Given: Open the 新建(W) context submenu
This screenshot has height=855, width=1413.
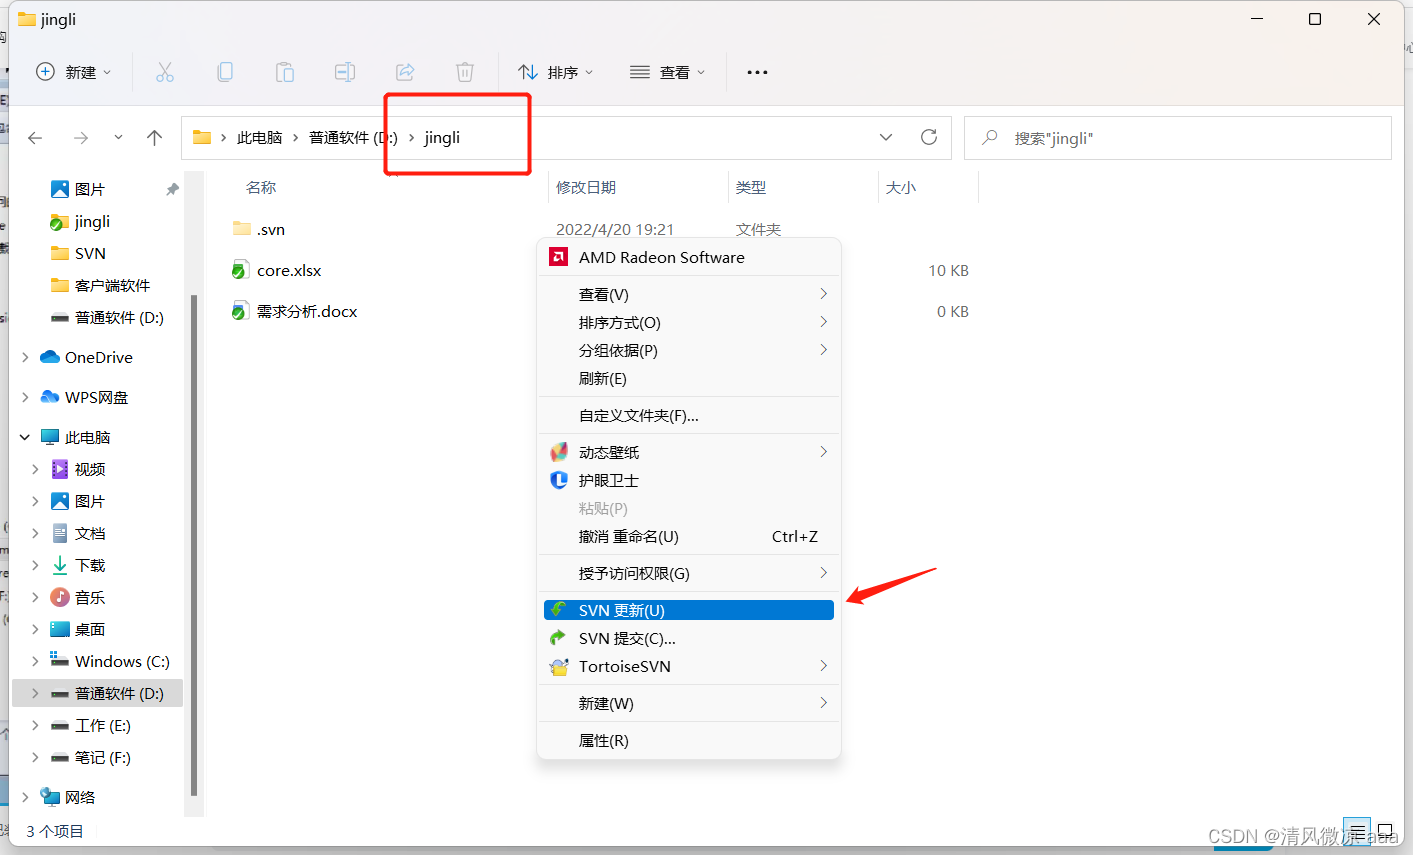Looking at the screenshot, I should point(690,703).
